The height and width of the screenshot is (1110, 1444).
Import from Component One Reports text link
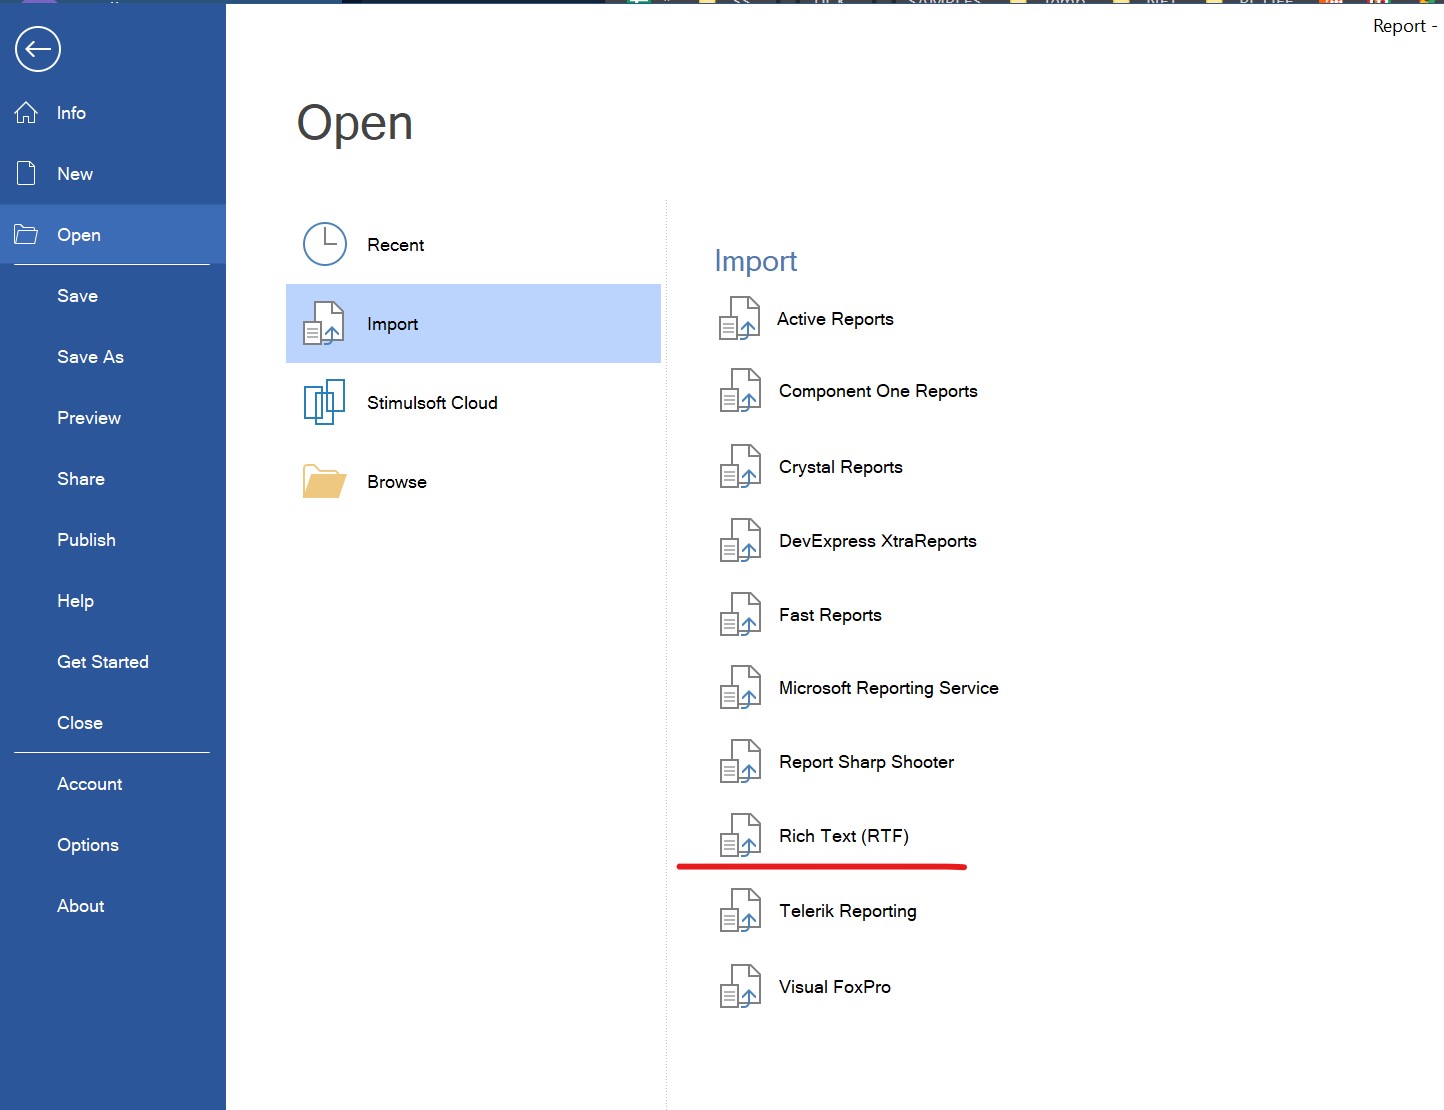pos(878,391)
